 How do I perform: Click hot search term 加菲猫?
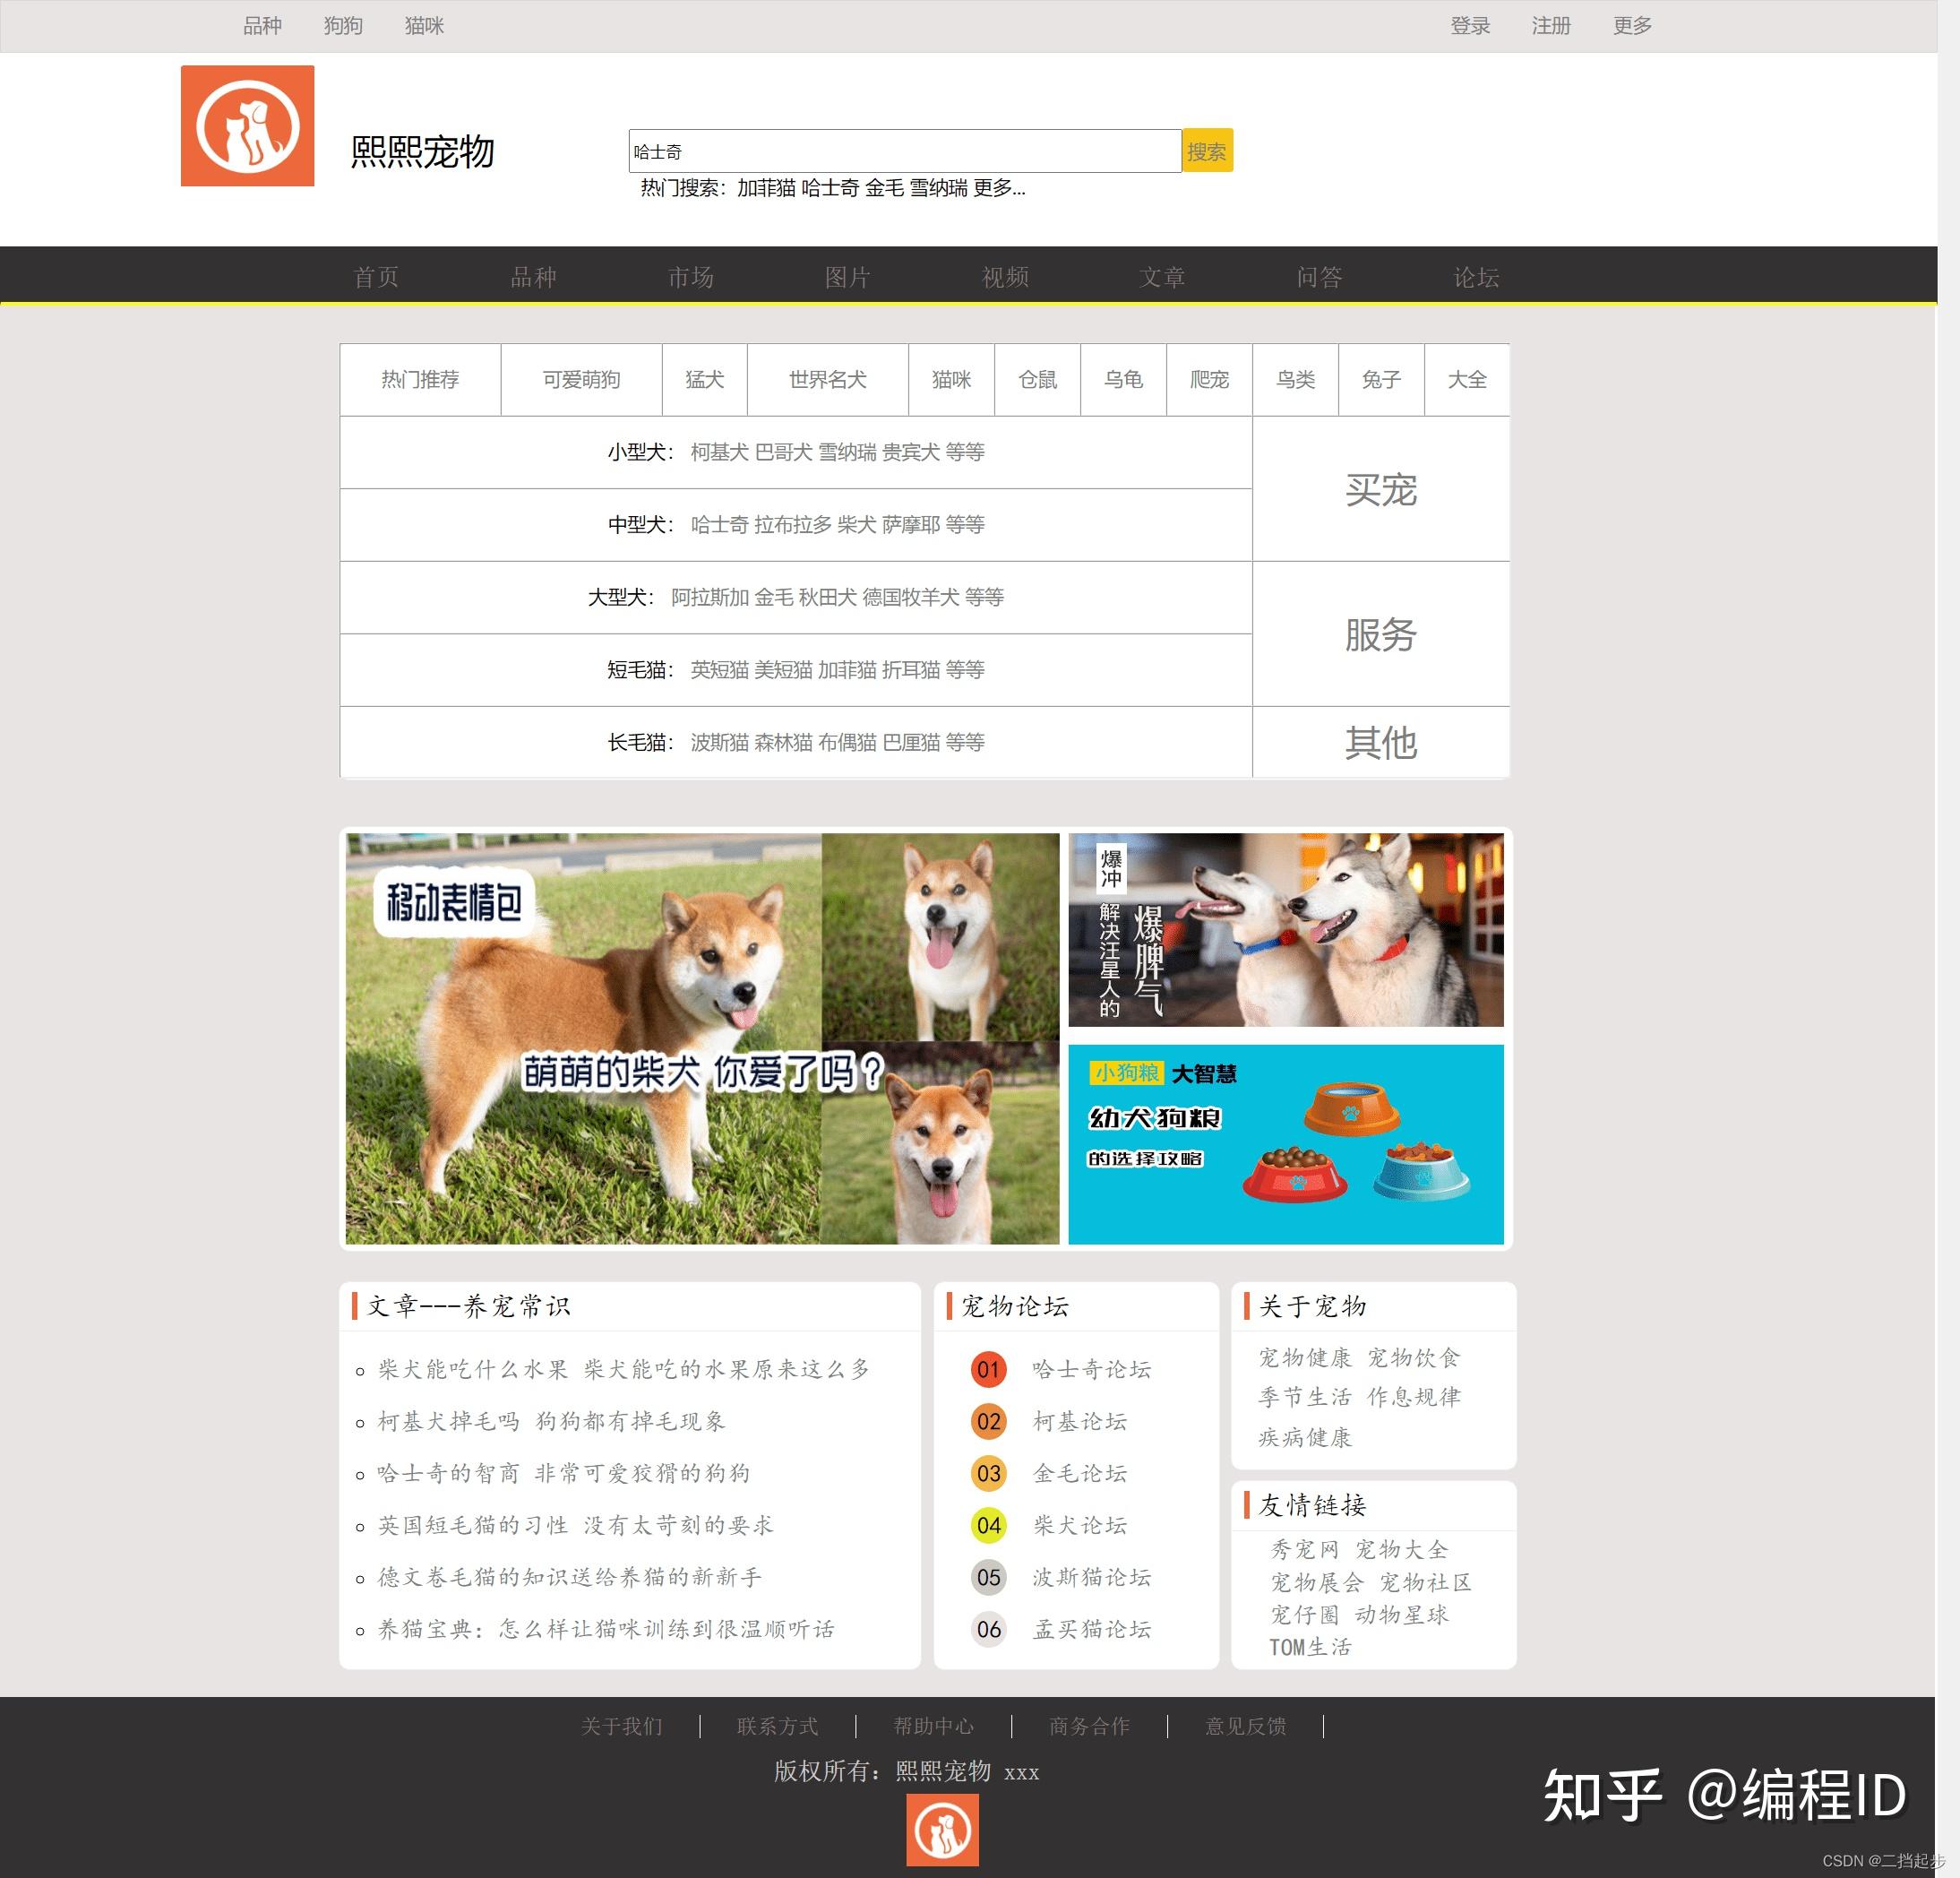click(x=766, y=188)
